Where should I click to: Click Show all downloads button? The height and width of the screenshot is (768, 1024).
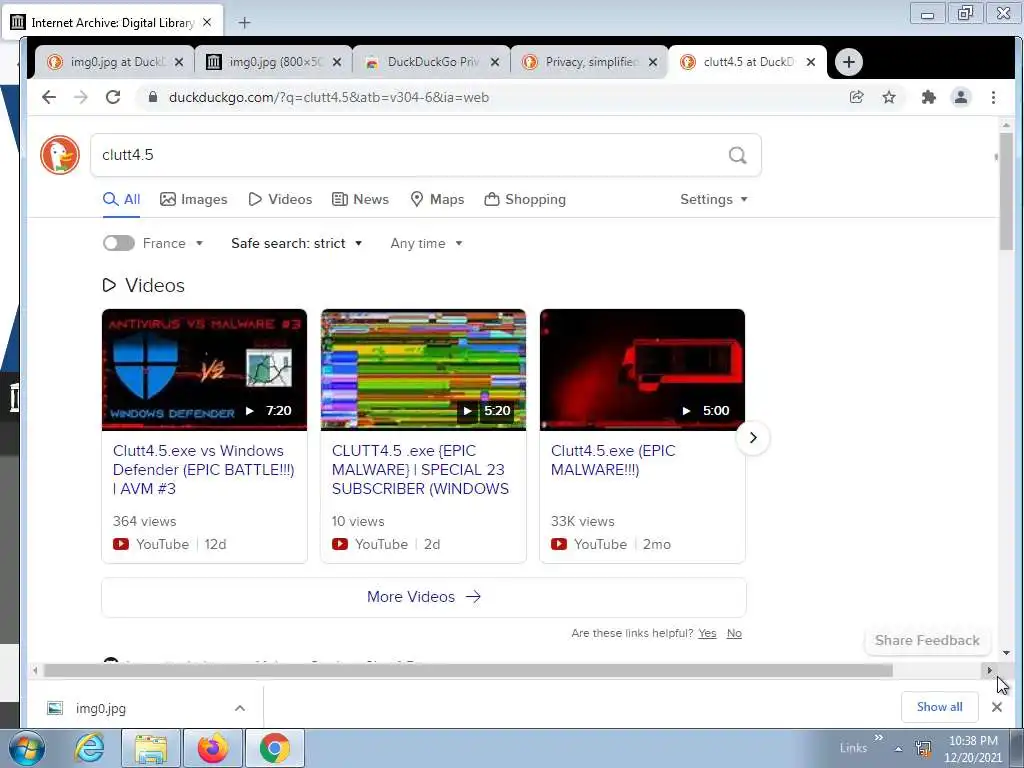coord(939,707)
